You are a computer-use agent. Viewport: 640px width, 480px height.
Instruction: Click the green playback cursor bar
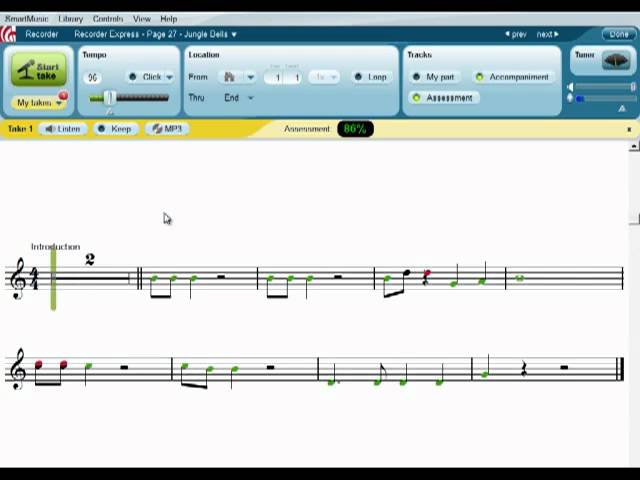[x=53, y=280]
